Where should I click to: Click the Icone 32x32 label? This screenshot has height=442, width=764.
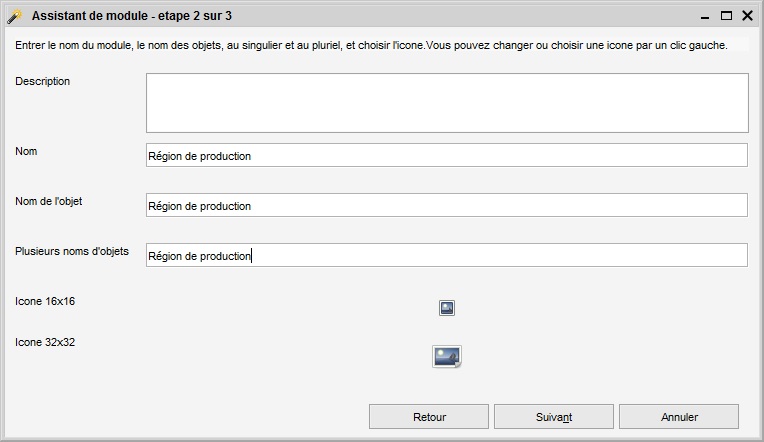[45, 342]
